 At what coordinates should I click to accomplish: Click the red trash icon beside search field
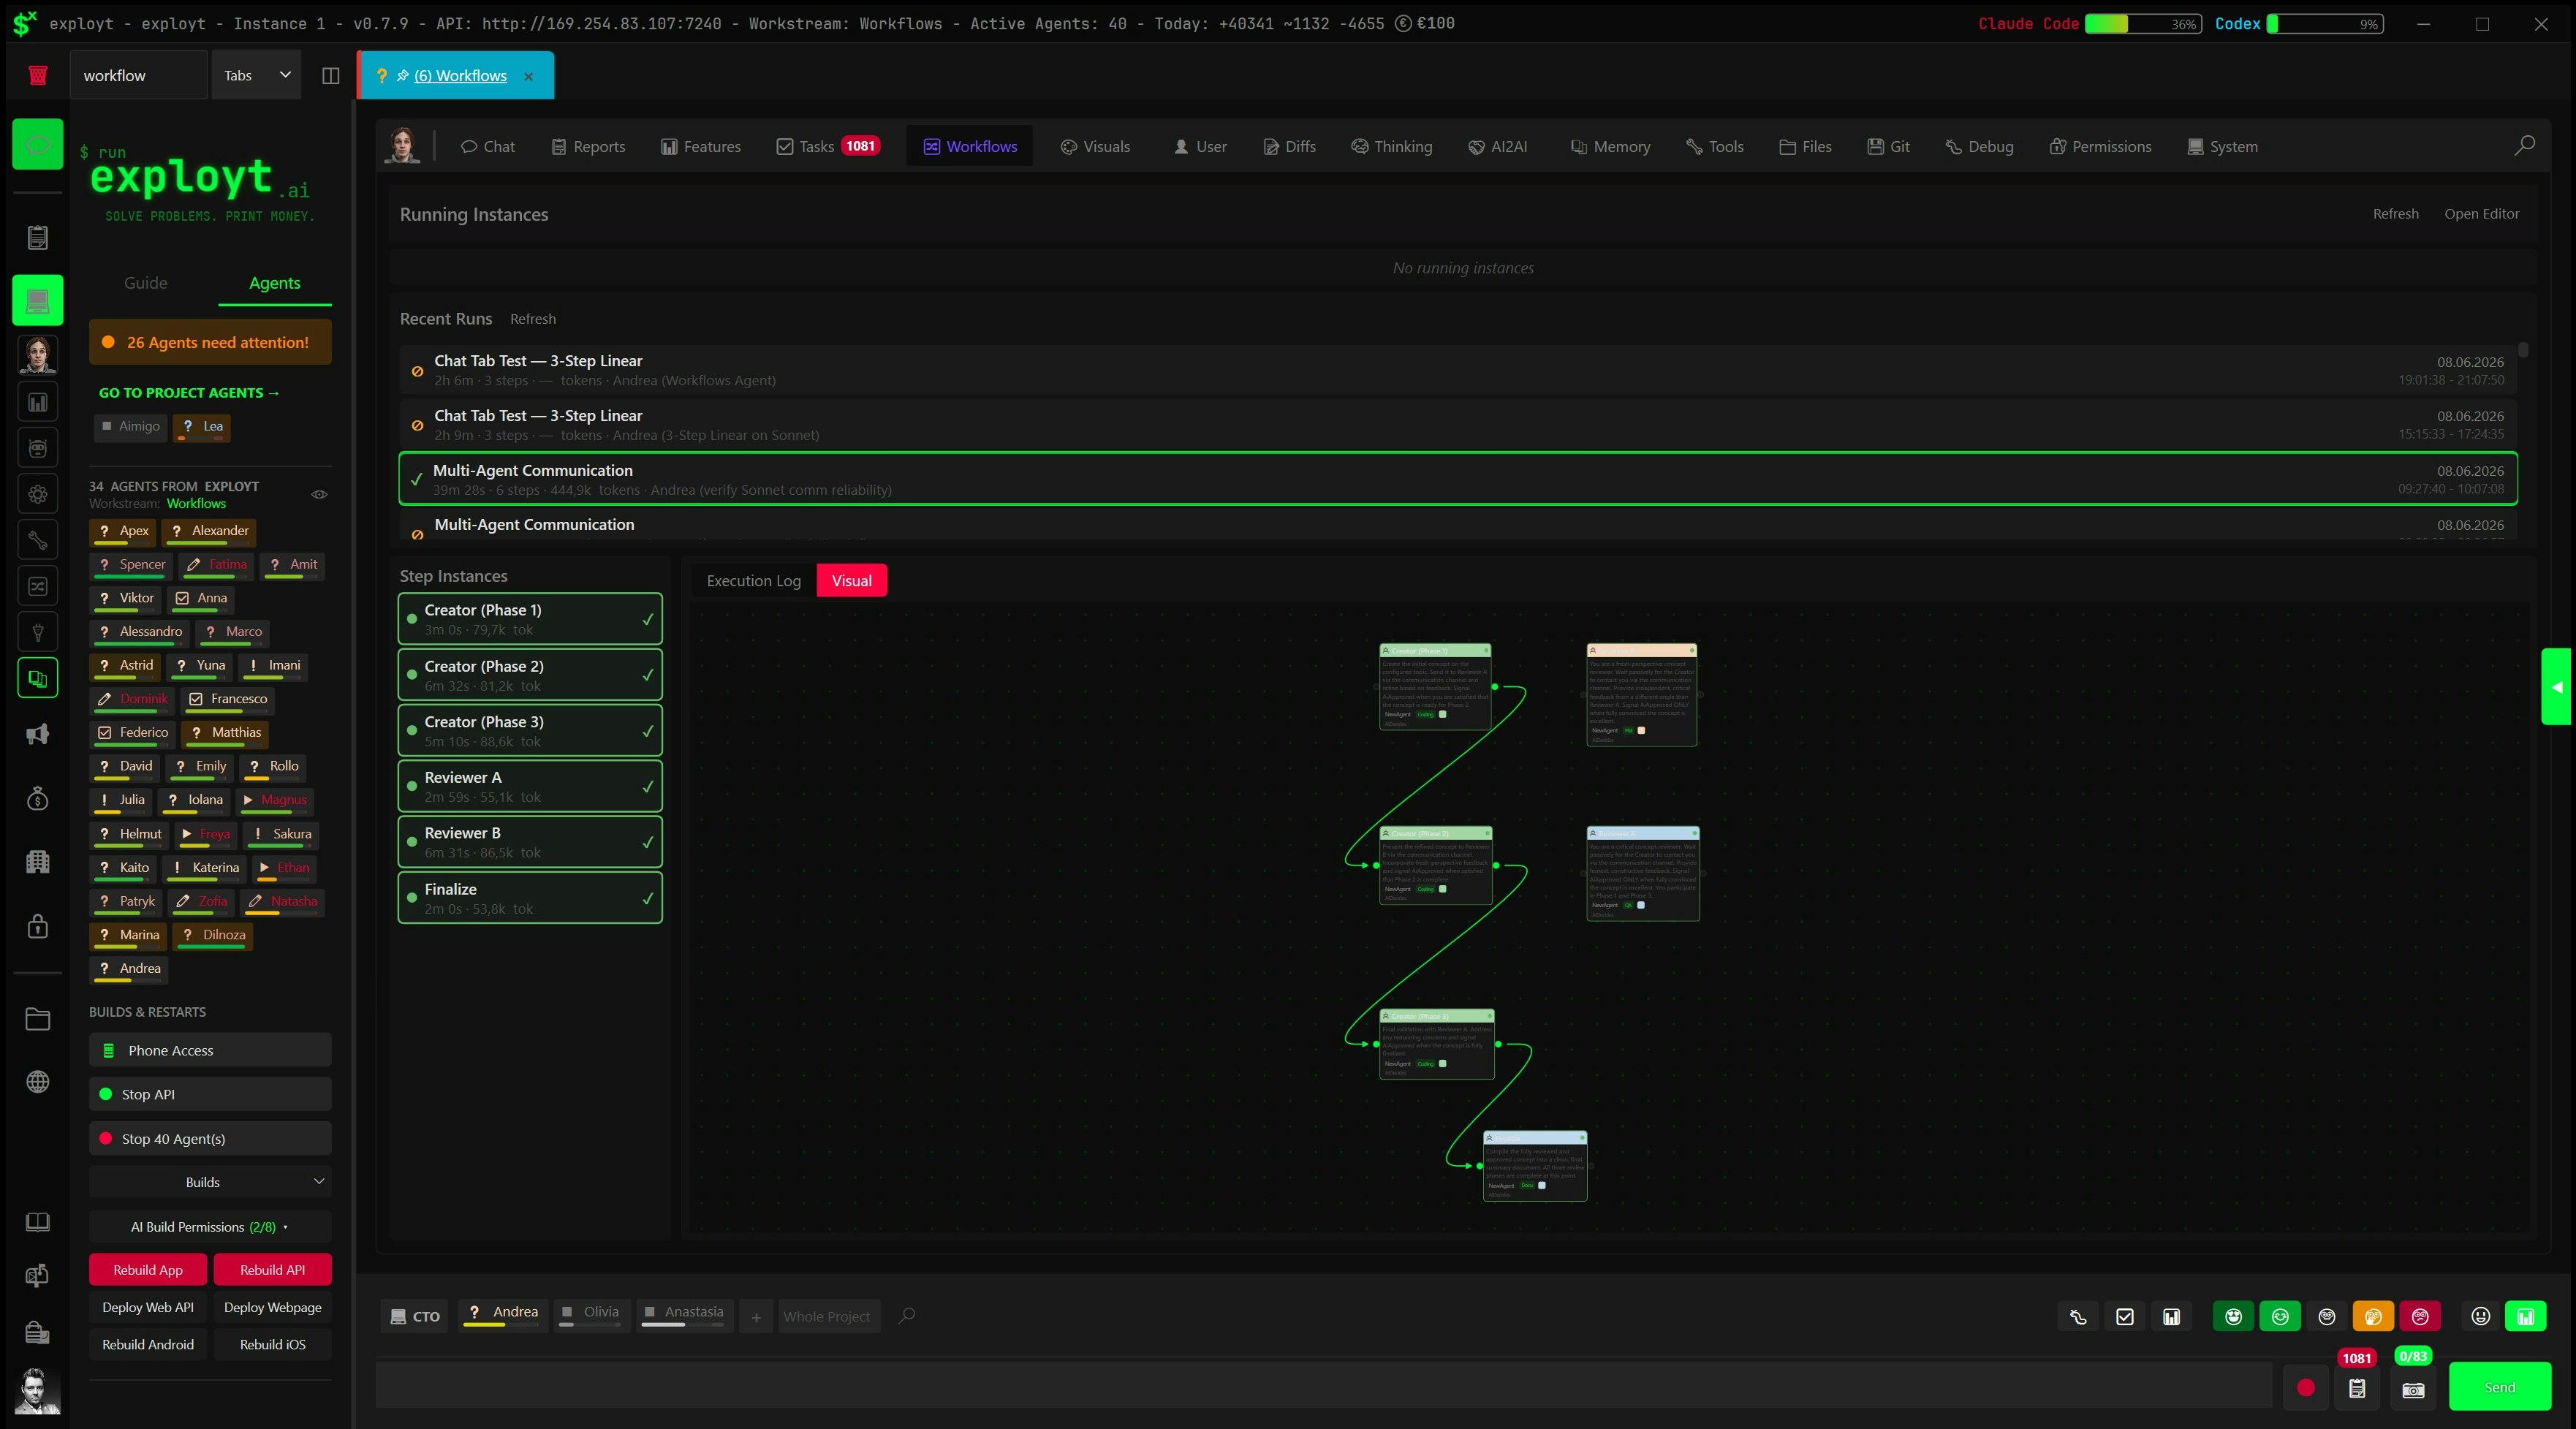tap(38, 75)
